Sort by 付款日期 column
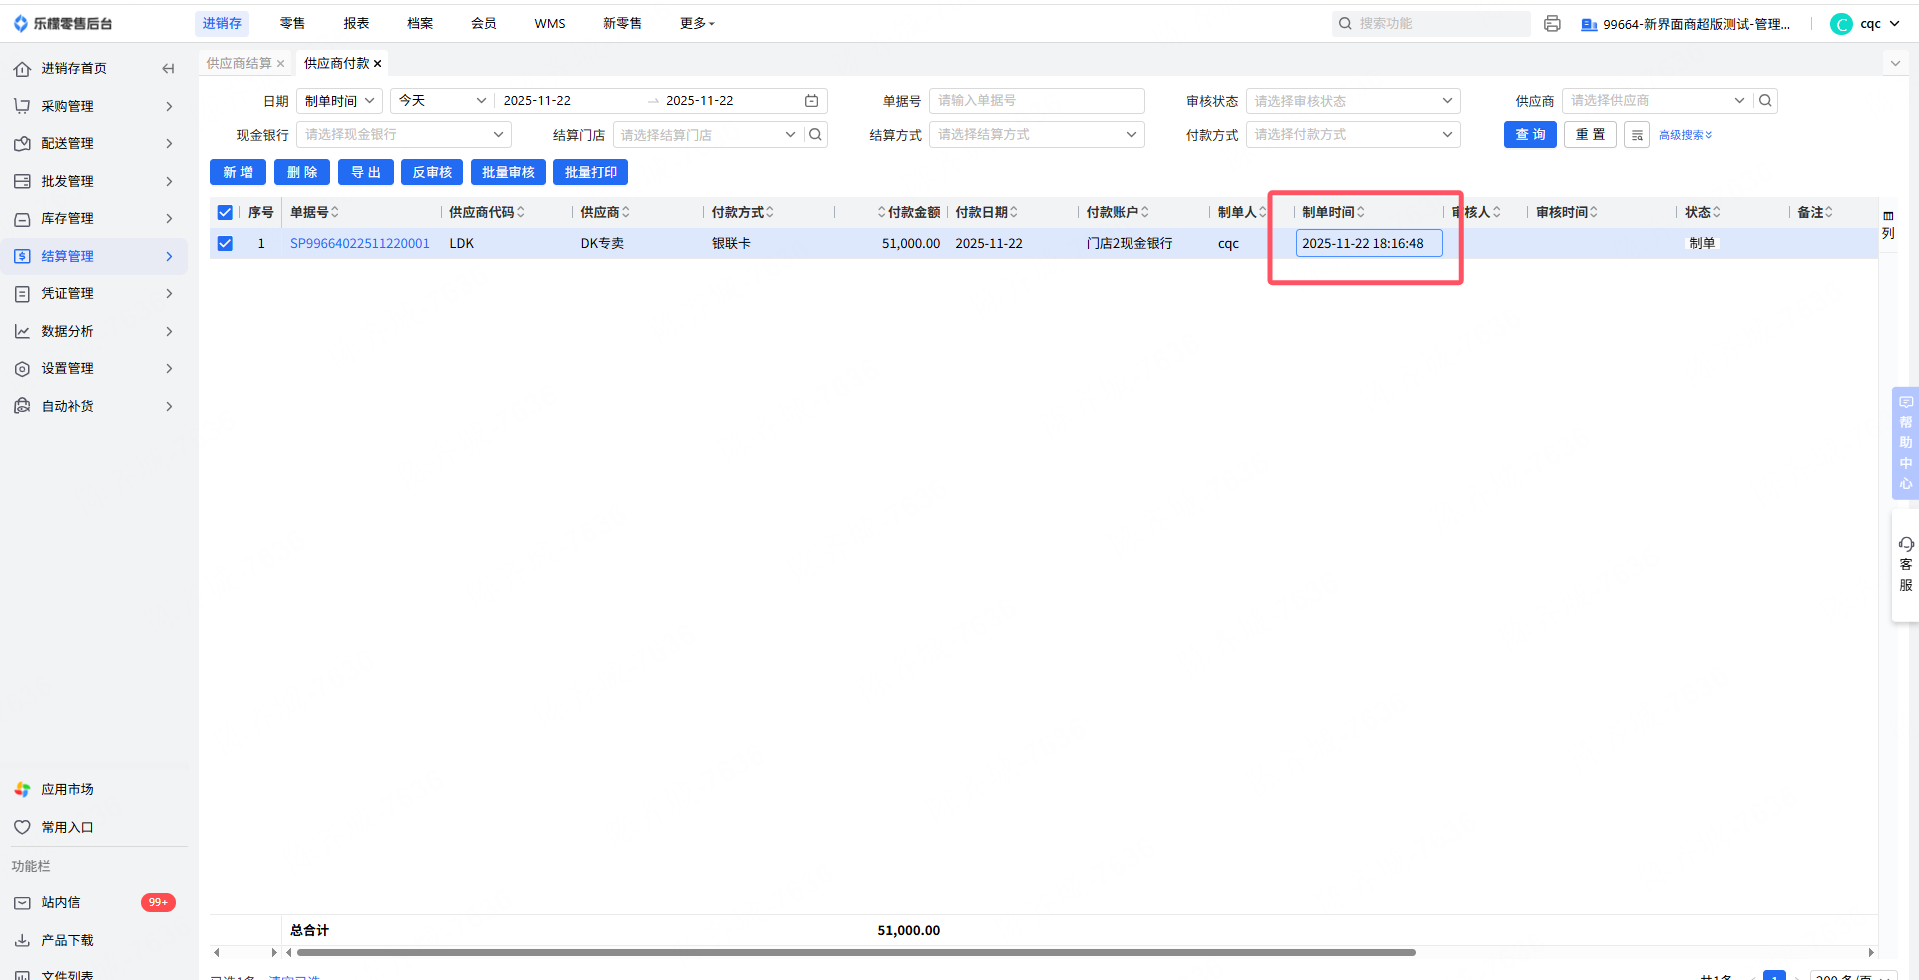 coord(1014,212)
